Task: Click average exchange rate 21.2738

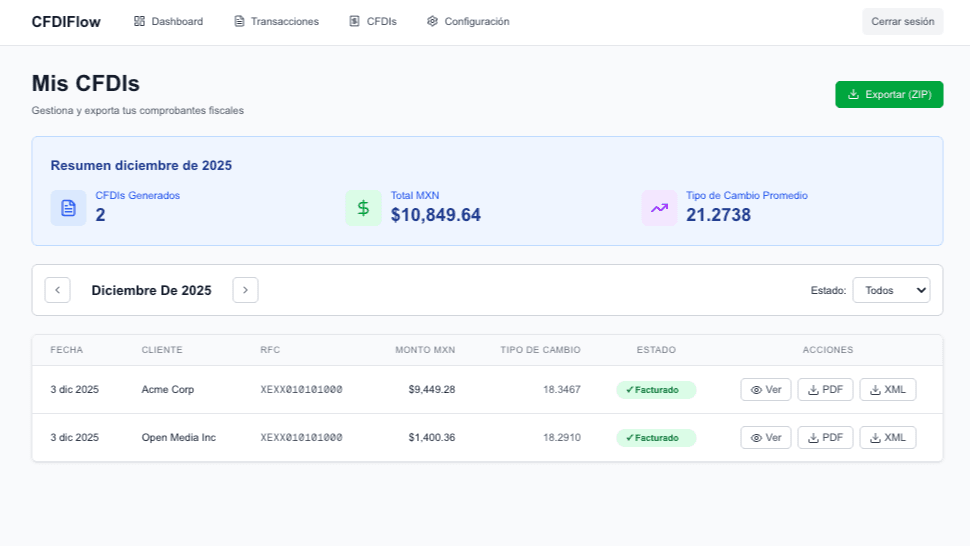Action: [x=718, y=215]
